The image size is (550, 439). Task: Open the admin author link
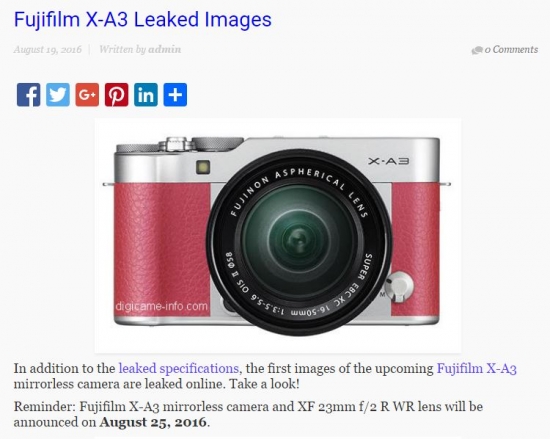[x=165, y=49]
